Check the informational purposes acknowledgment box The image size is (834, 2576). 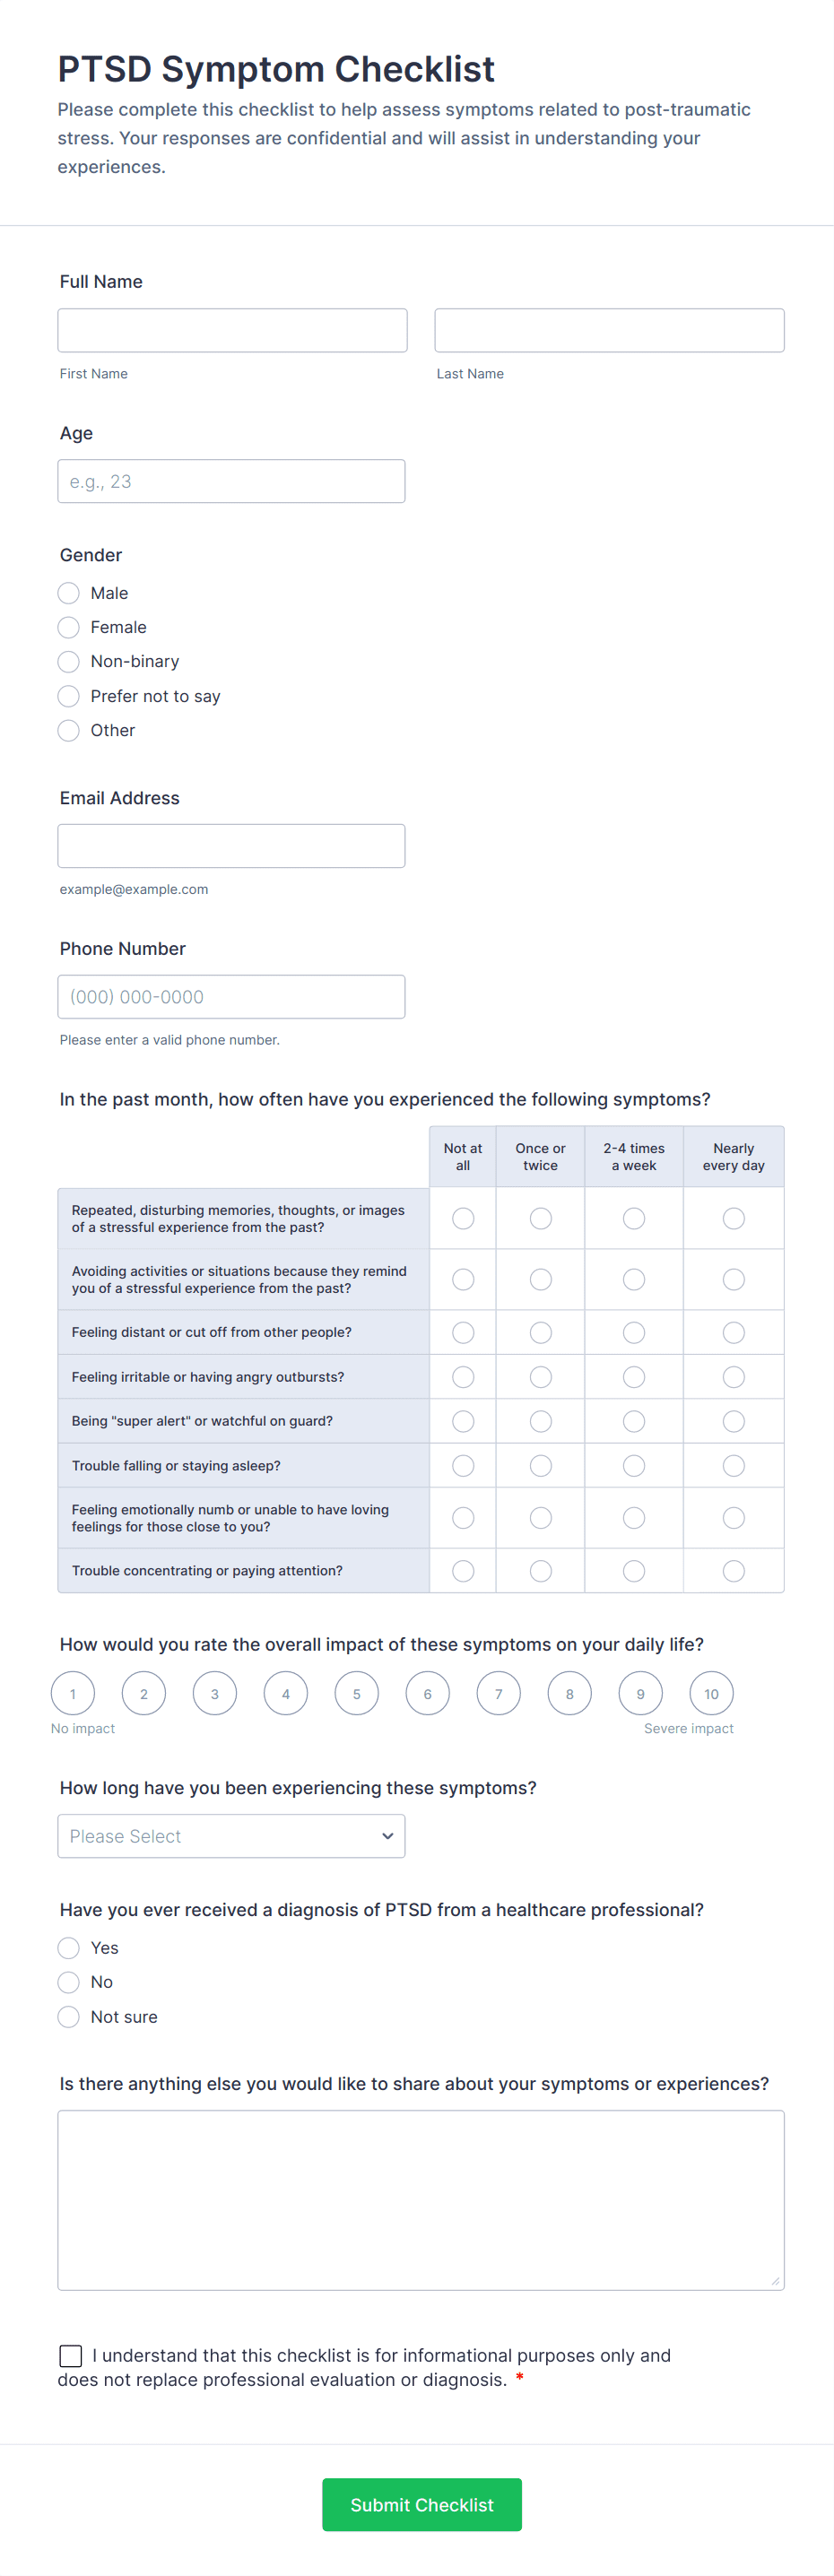pos(70,2356)
